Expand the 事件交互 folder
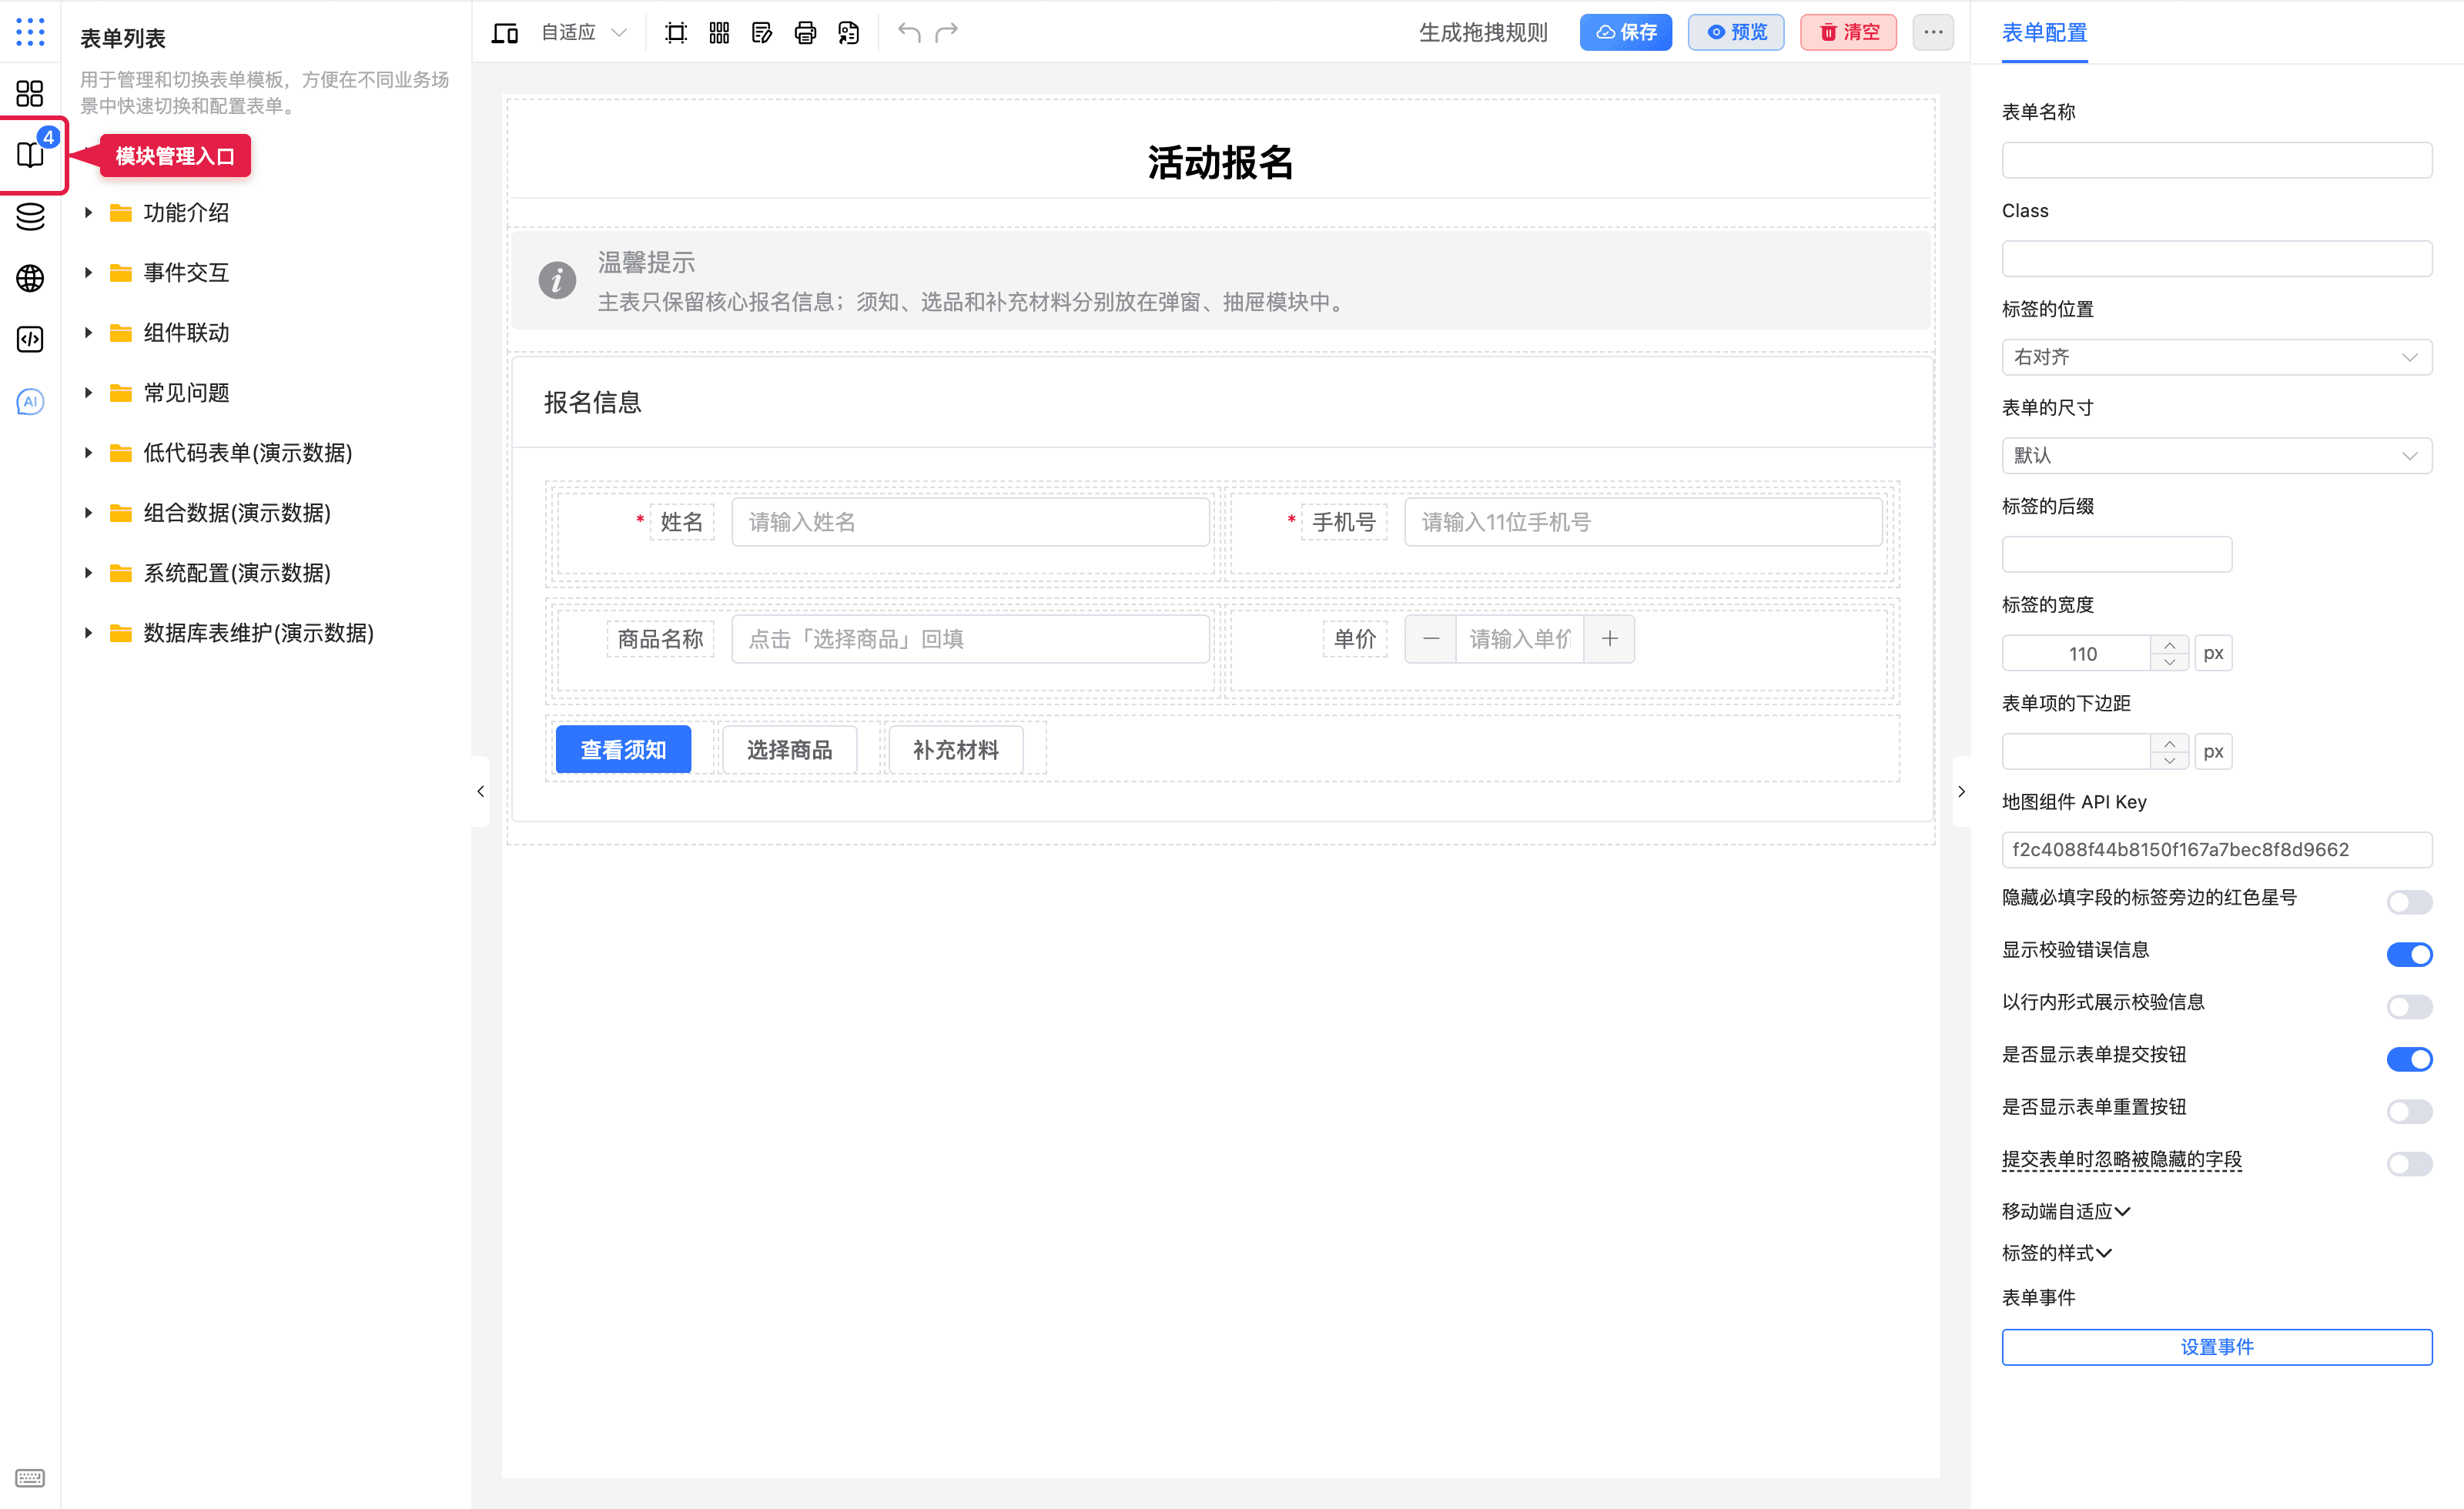 pyautogui.click(x=88, y=272)
